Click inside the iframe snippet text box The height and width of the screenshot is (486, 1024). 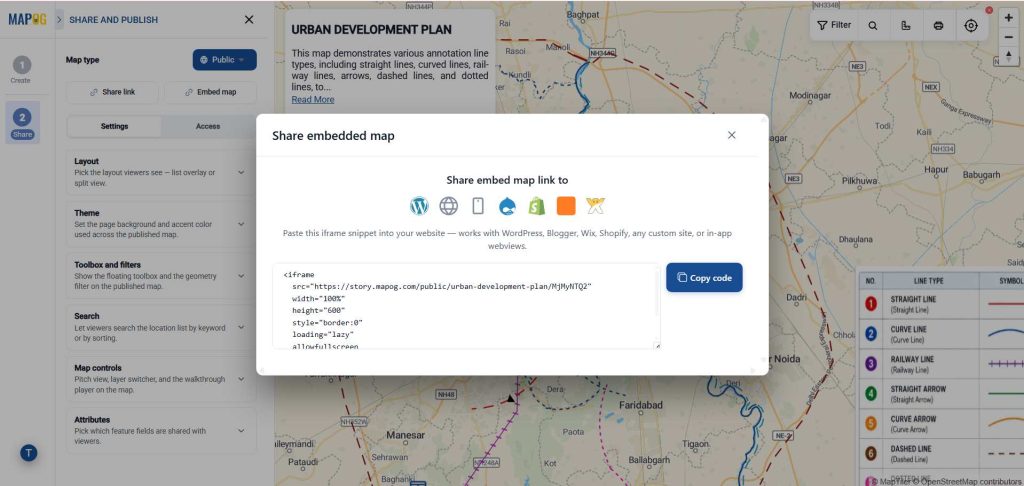coord(466,306)
